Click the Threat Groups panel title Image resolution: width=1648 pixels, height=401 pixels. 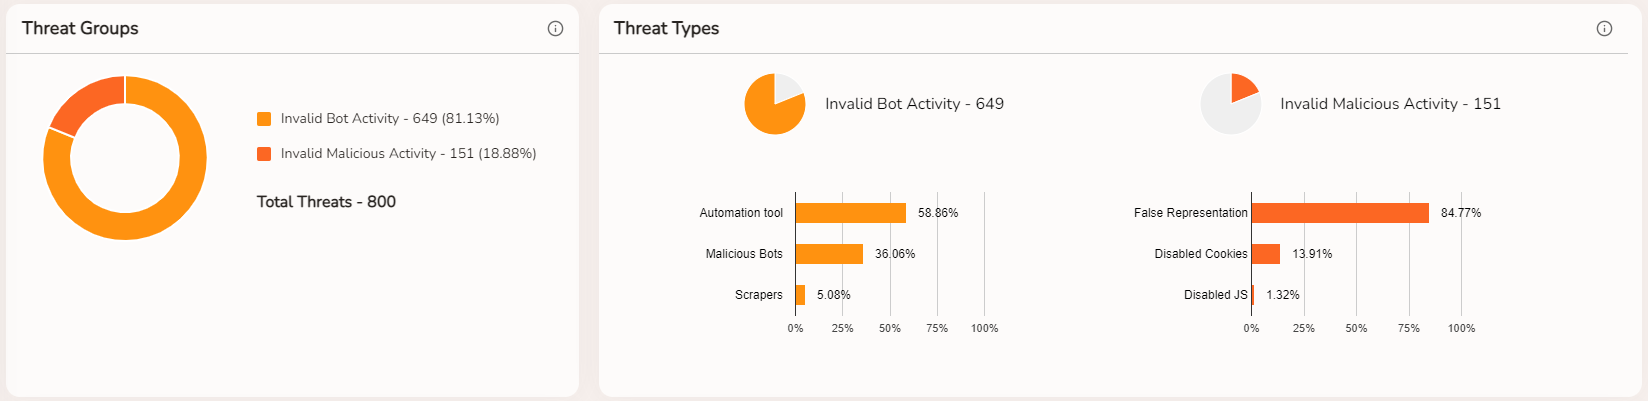[80, 29]
